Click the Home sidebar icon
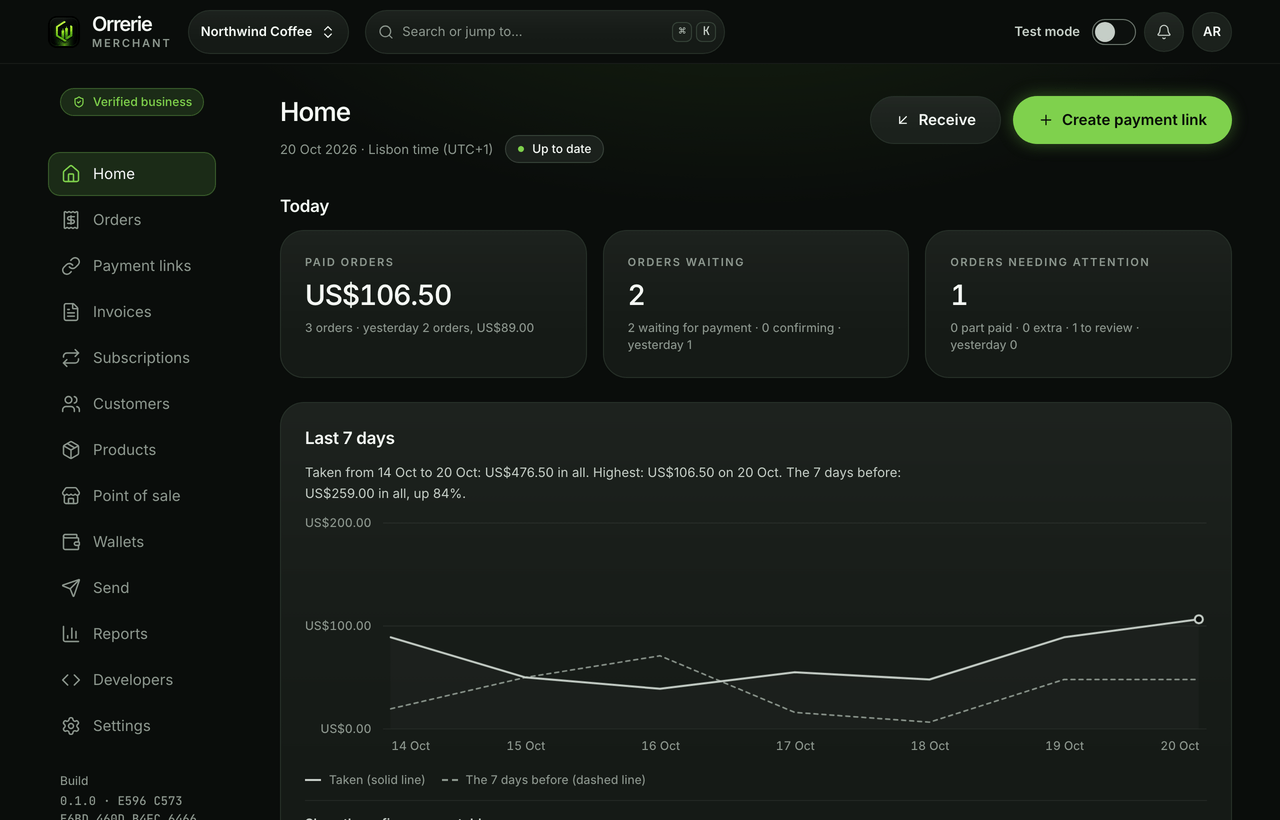This screenshot has height=820, width=1280. coord(71,174)
